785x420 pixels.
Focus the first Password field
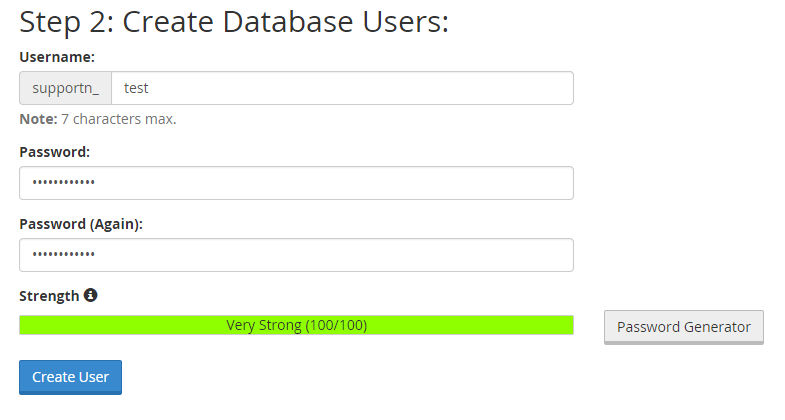point(296,183)
